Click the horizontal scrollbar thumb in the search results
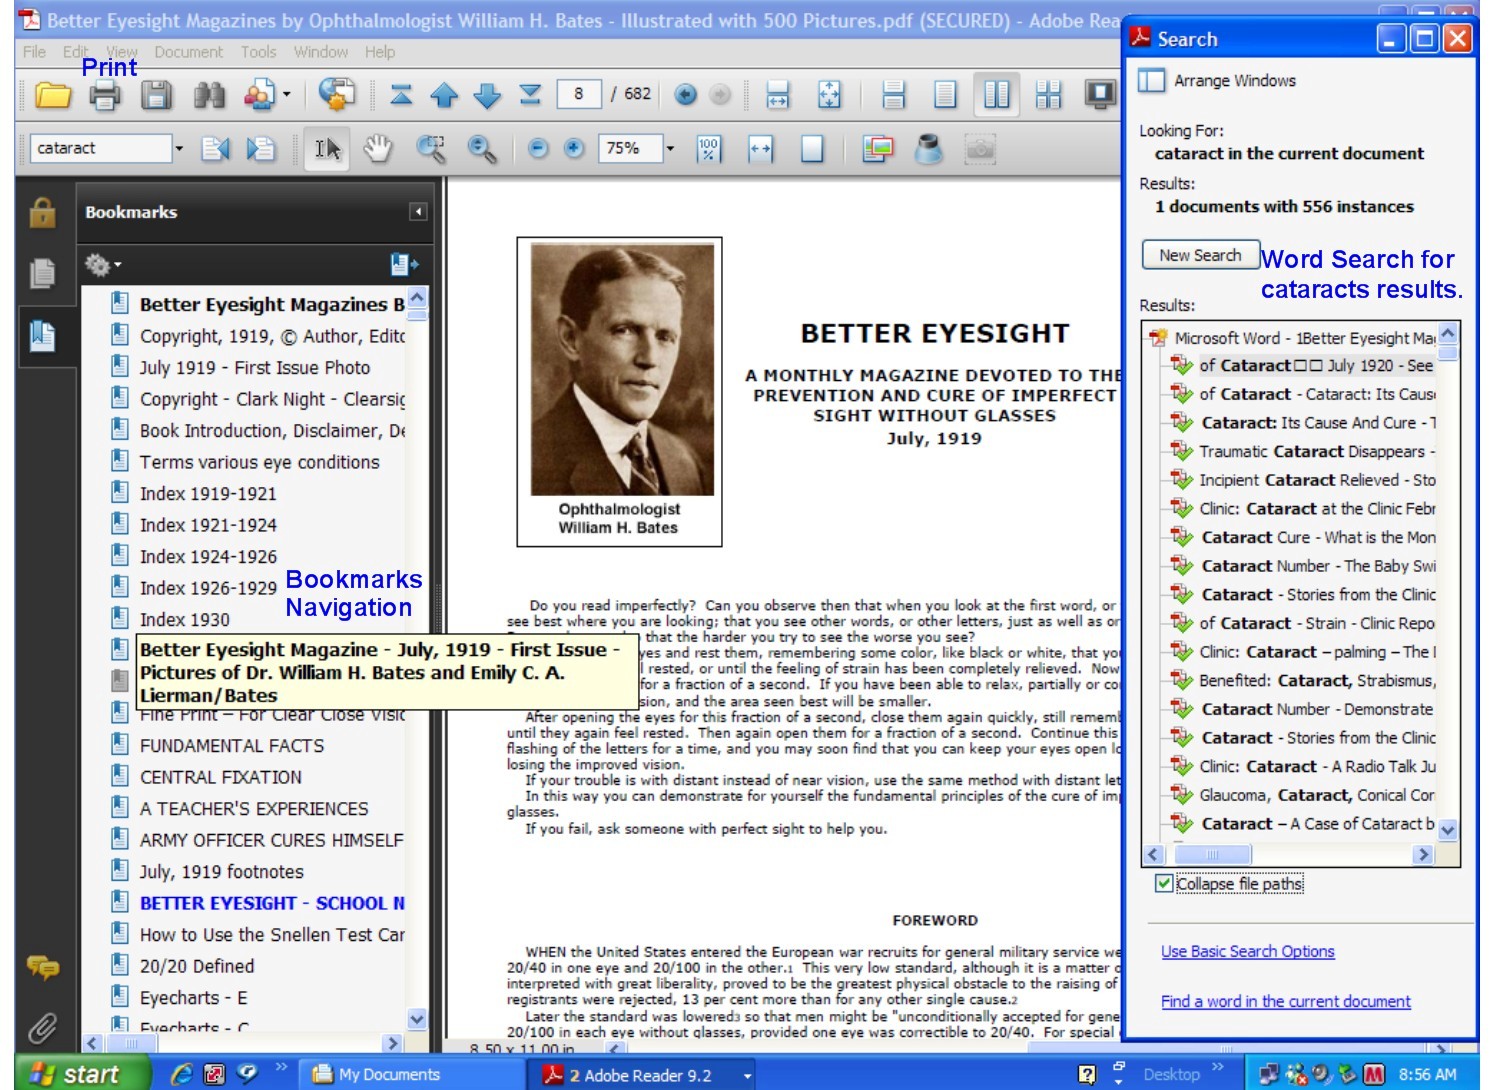 coord(1212,854)
